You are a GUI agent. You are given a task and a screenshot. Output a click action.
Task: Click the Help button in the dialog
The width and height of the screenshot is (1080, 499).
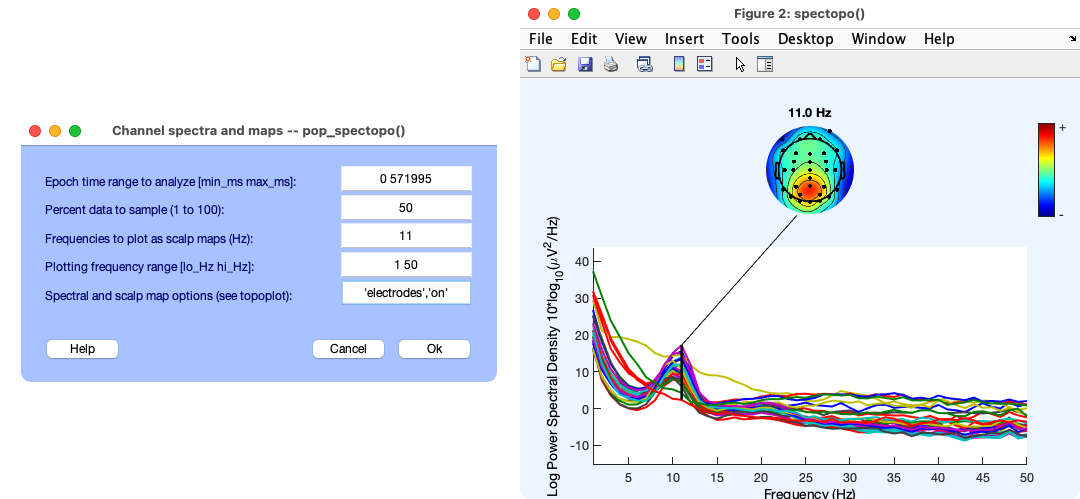[x=82, y=349]
